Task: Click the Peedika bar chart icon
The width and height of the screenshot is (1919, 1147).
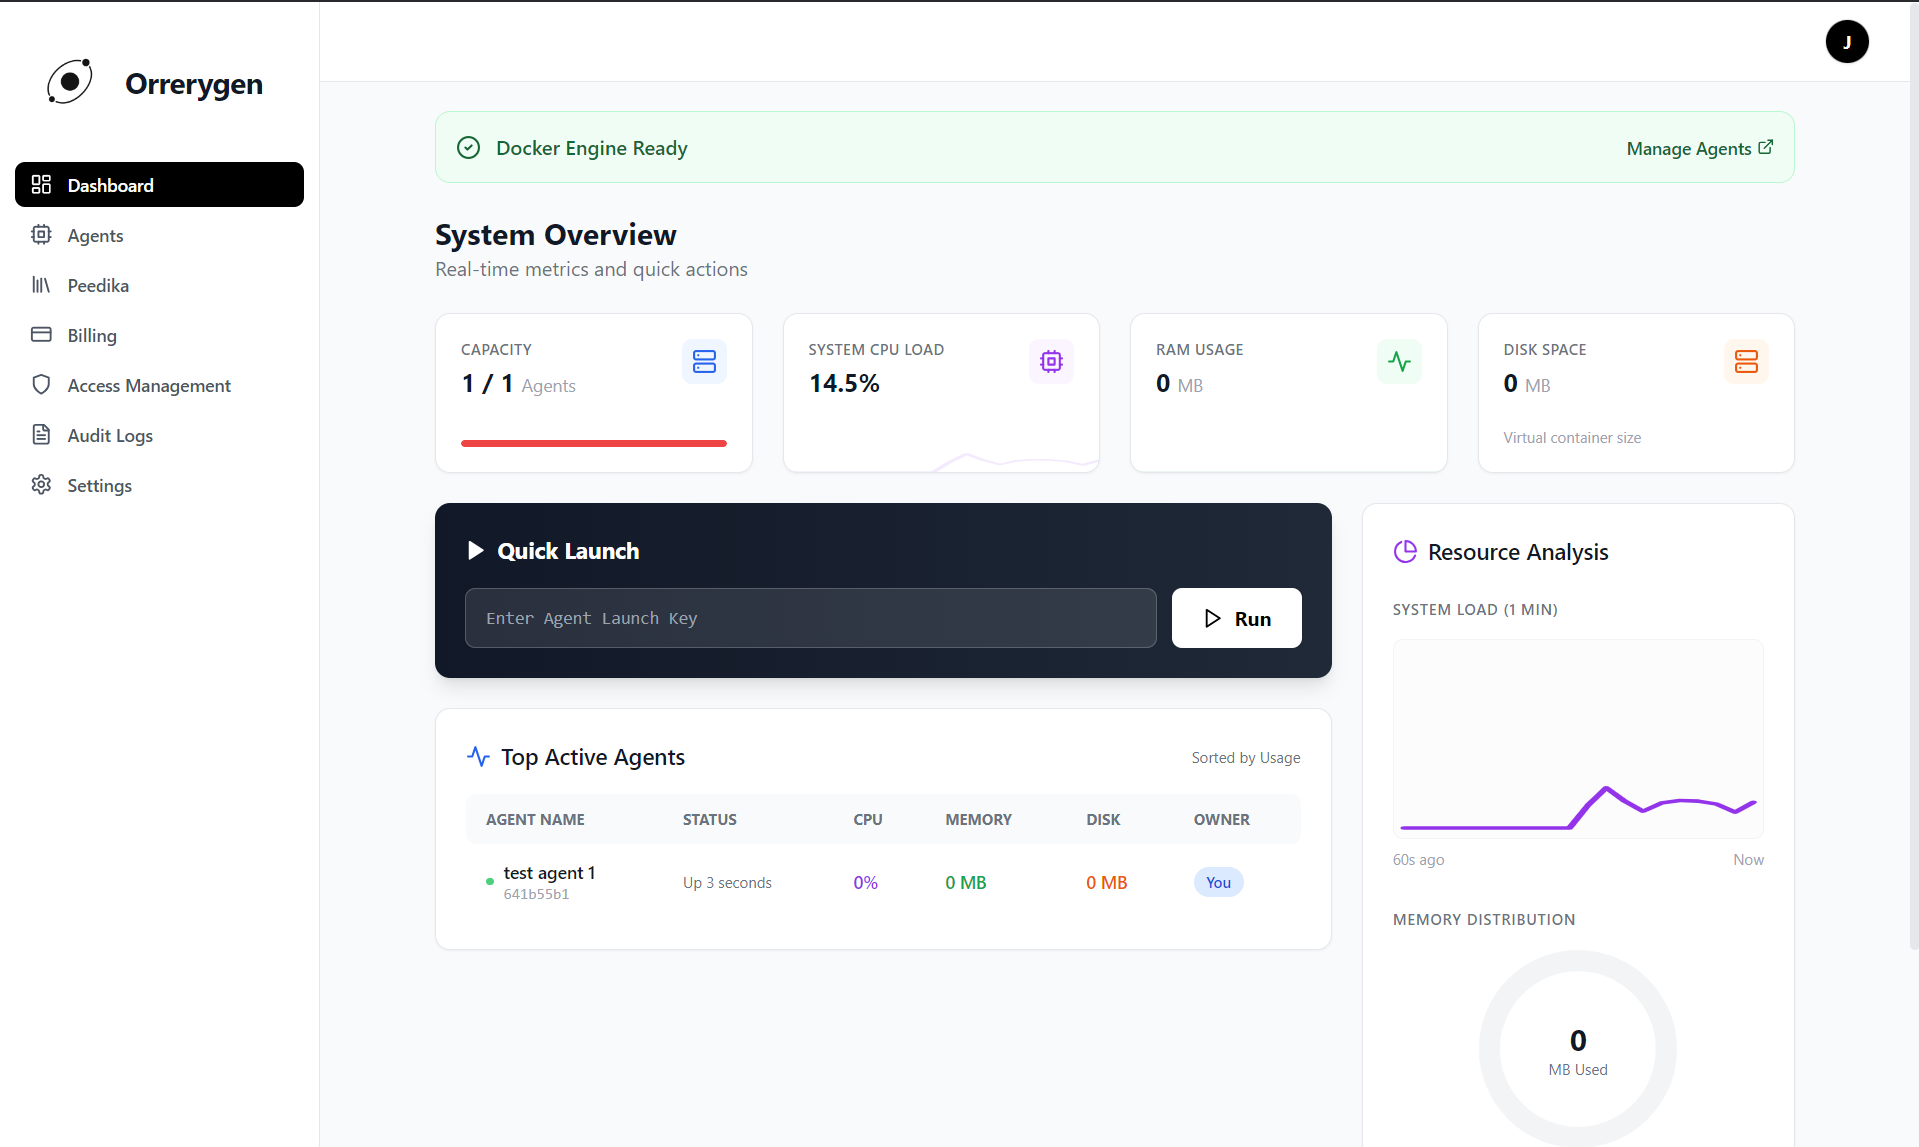Action: (41, 285)
